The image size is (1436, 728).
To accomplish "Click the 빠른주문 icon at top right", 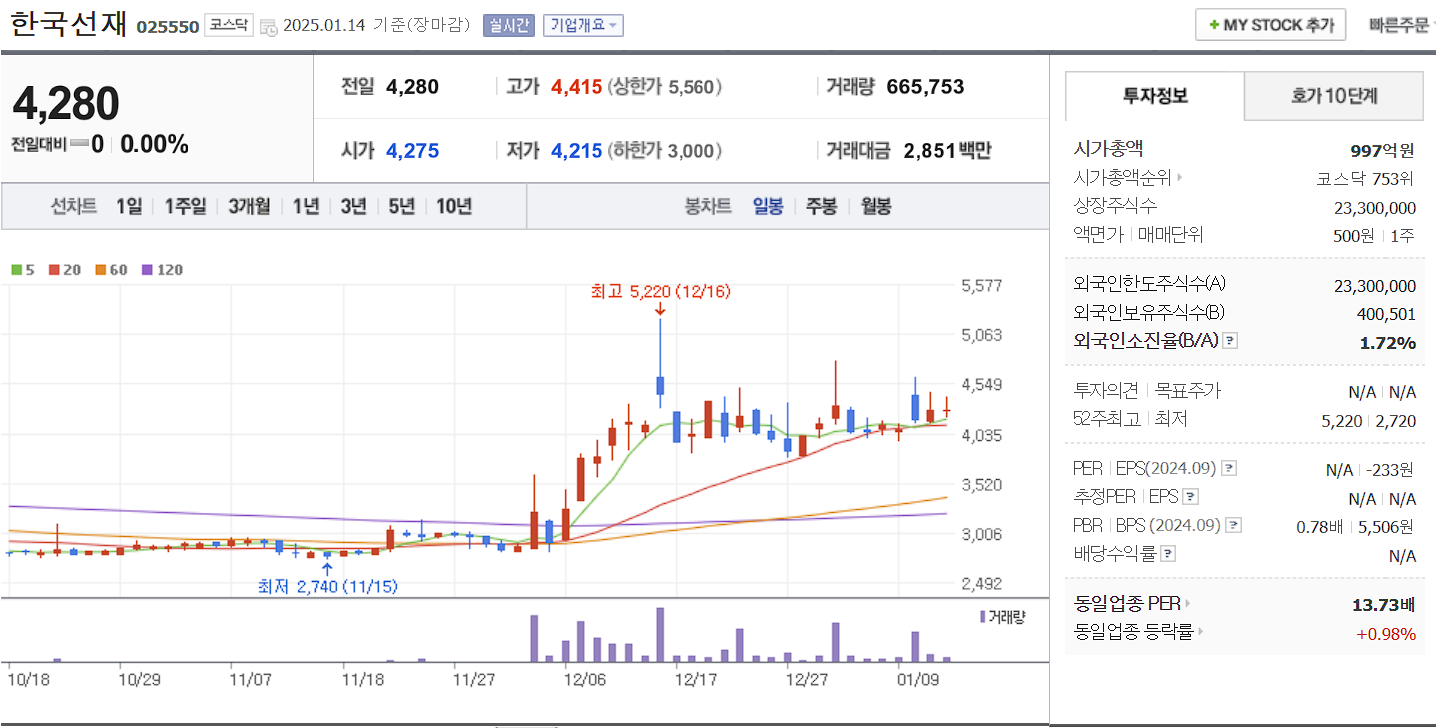I will click(x=1400, y=23).
